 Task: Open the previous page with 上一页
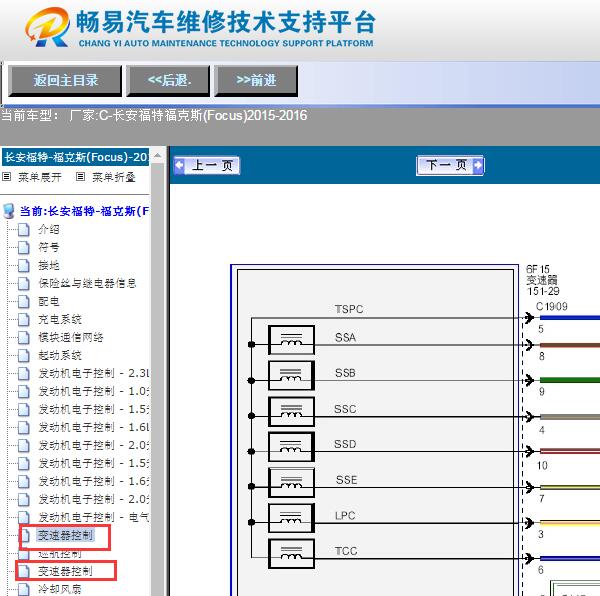[x=207, y=166]
